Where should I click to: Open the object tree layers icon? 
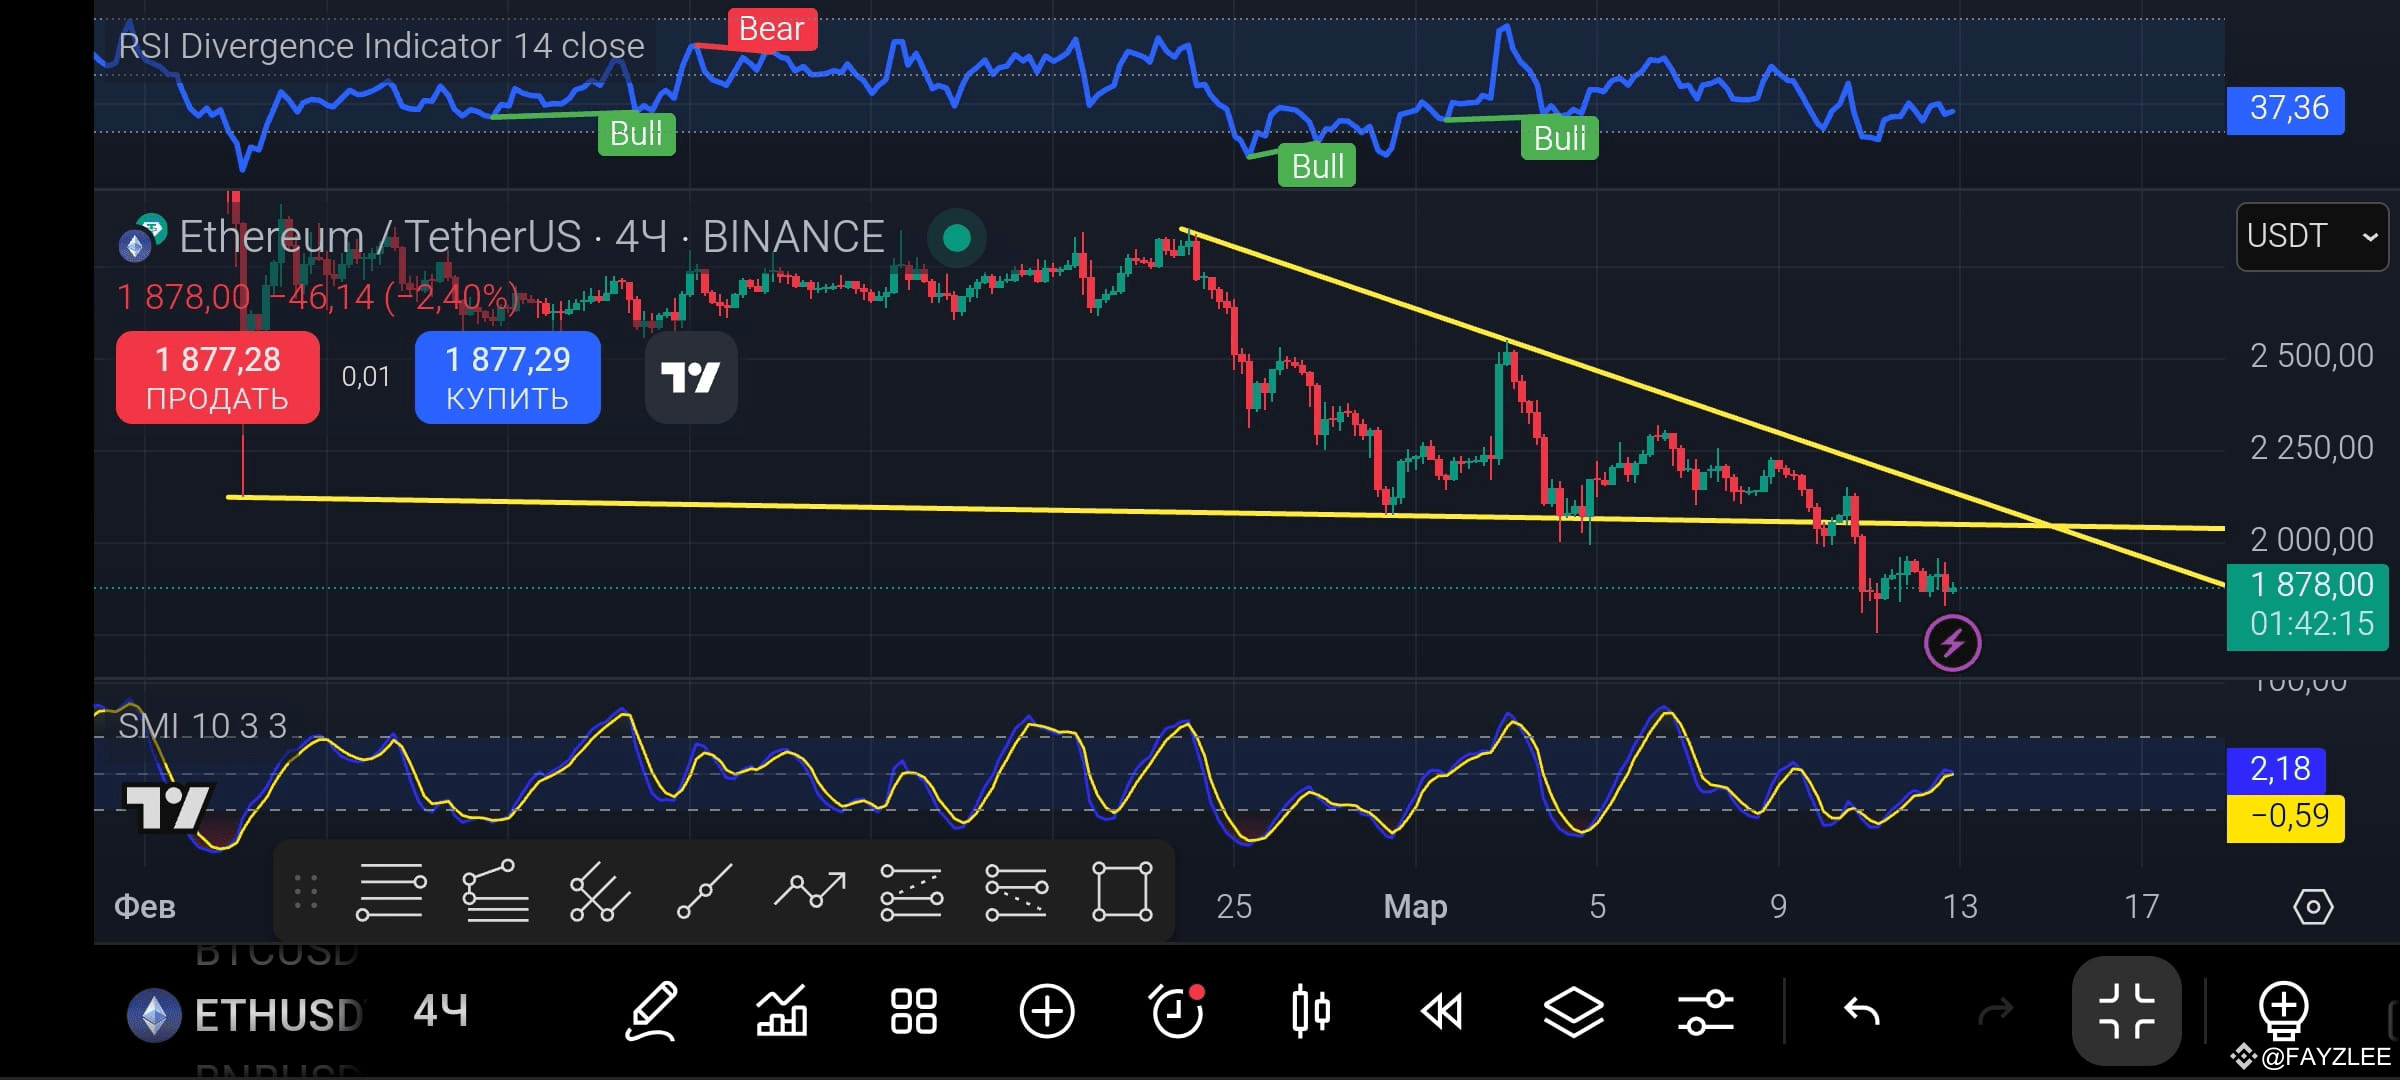pyautogui.click(x=1573, y=1013)
